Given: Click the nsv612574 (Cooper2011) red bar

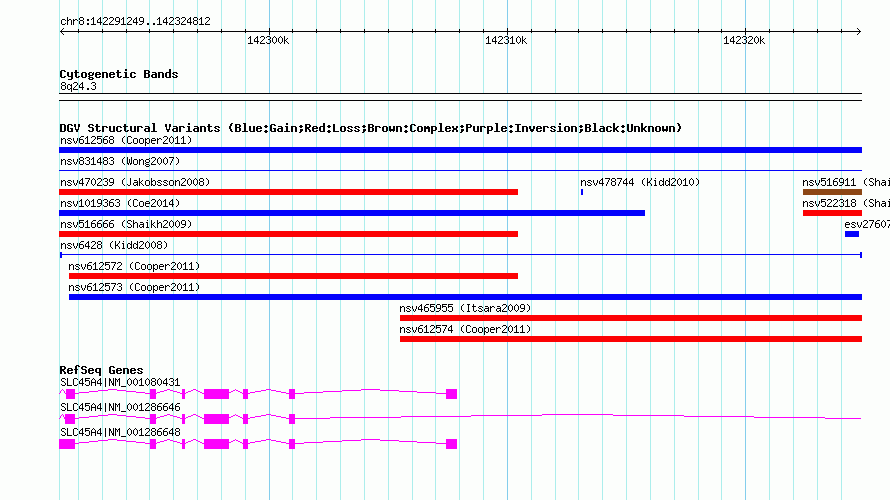Looking at the screenshot, I should pyautogui.click(x=631, y=339).
